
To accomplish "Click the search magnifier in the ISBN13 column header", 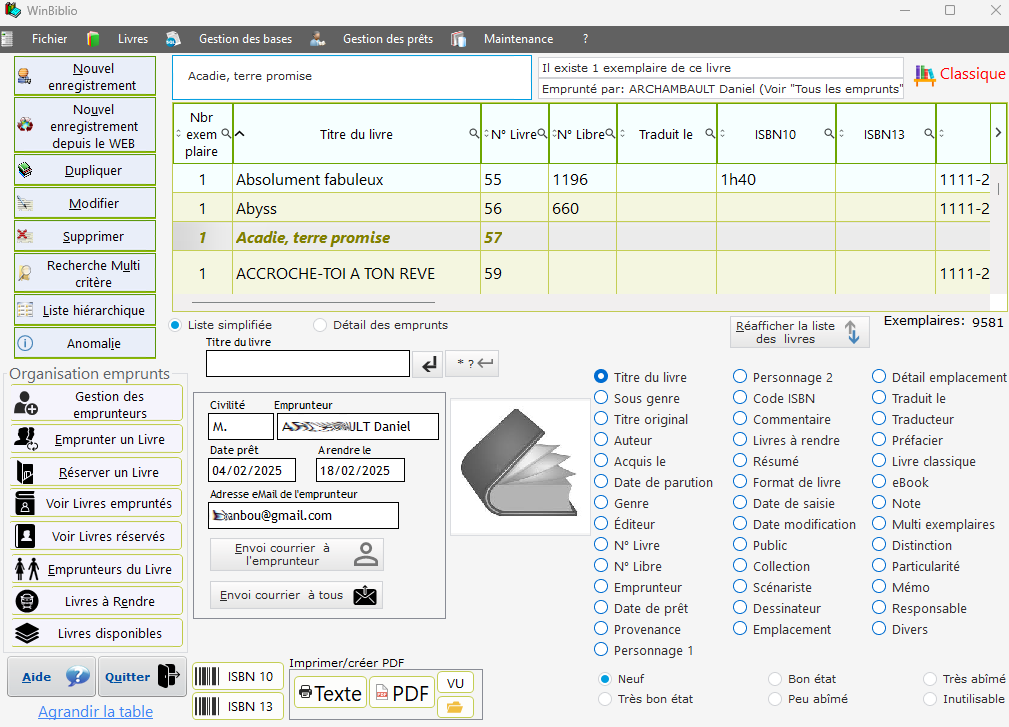I will pyautogui.click(x=929, y=133).
